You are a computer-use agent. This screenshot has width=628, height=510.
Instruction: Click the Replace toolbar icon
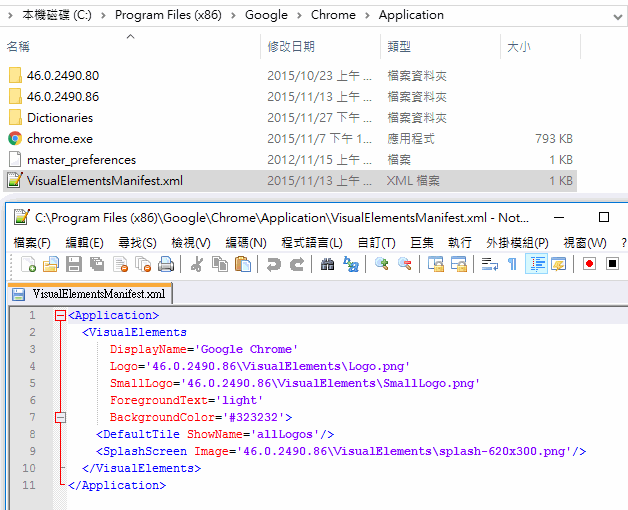coord(351,264)
